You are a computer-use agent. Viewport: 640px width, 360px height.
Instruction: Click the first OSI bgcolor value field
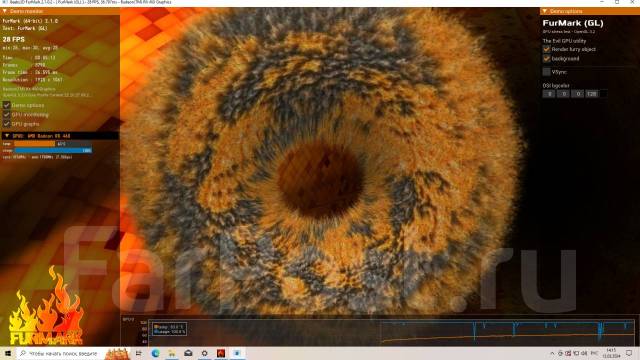point(549,94)
